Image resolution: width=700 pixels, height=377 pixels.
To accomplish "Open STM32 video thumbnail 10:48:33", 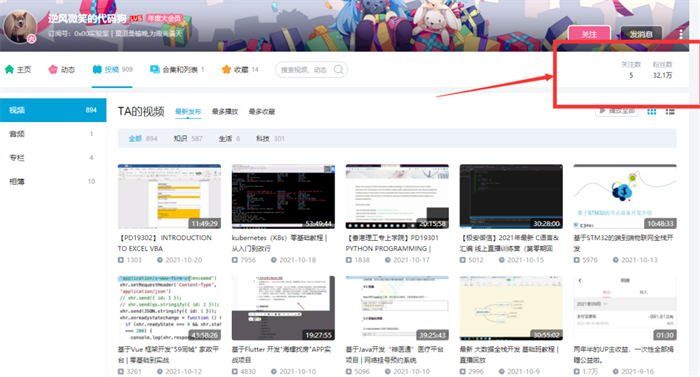I will pos(625,197).
